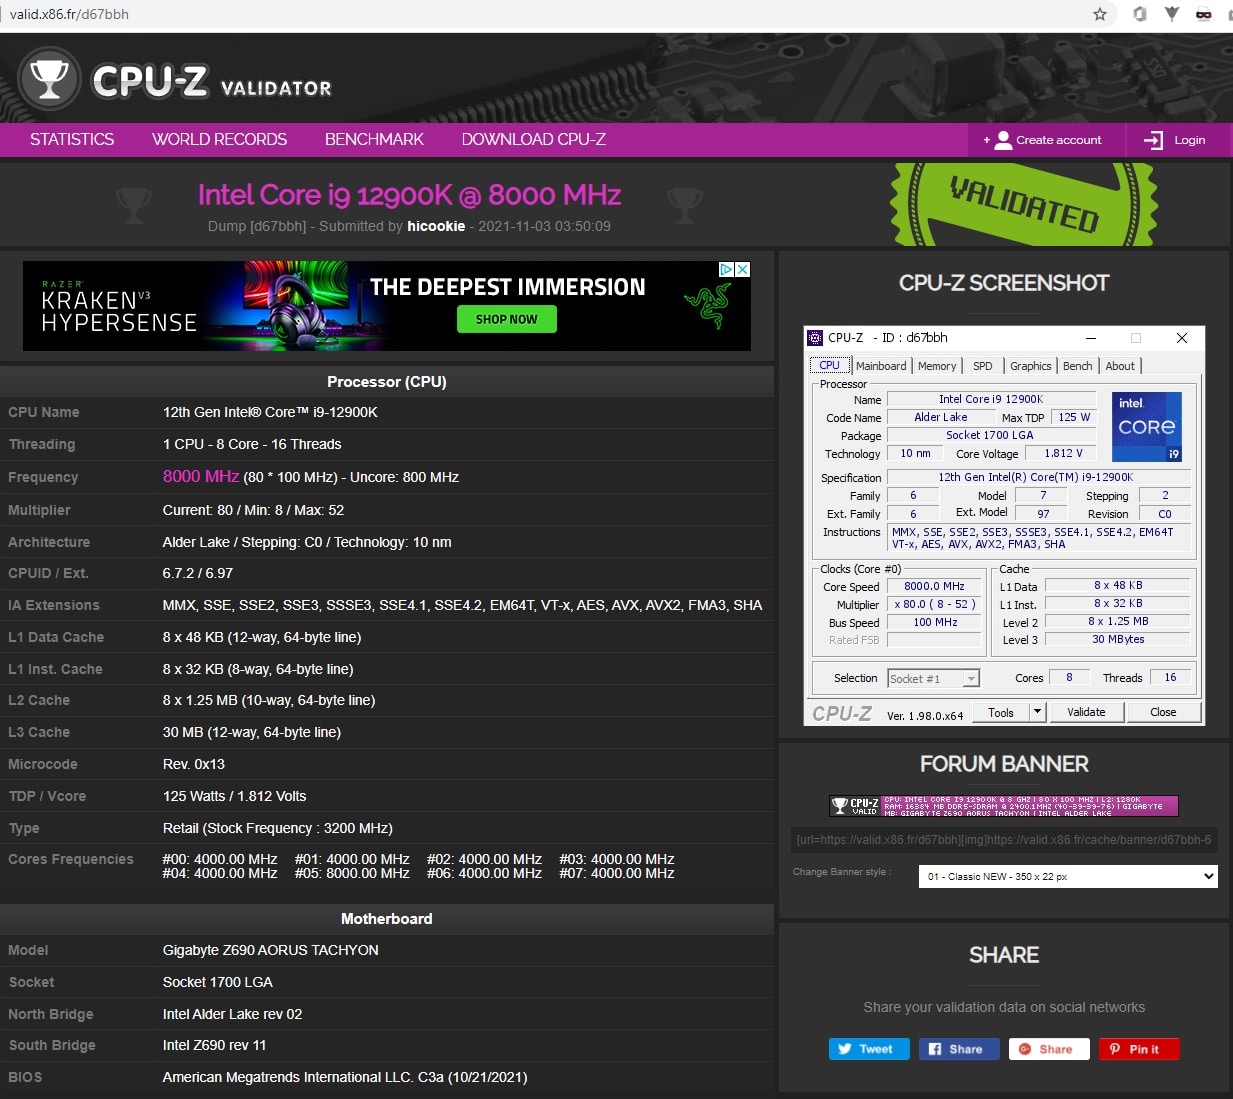Click the forum banner URL code field
The width and height of the screenshot is (1233, 1099).
(x=1004, y=840)
